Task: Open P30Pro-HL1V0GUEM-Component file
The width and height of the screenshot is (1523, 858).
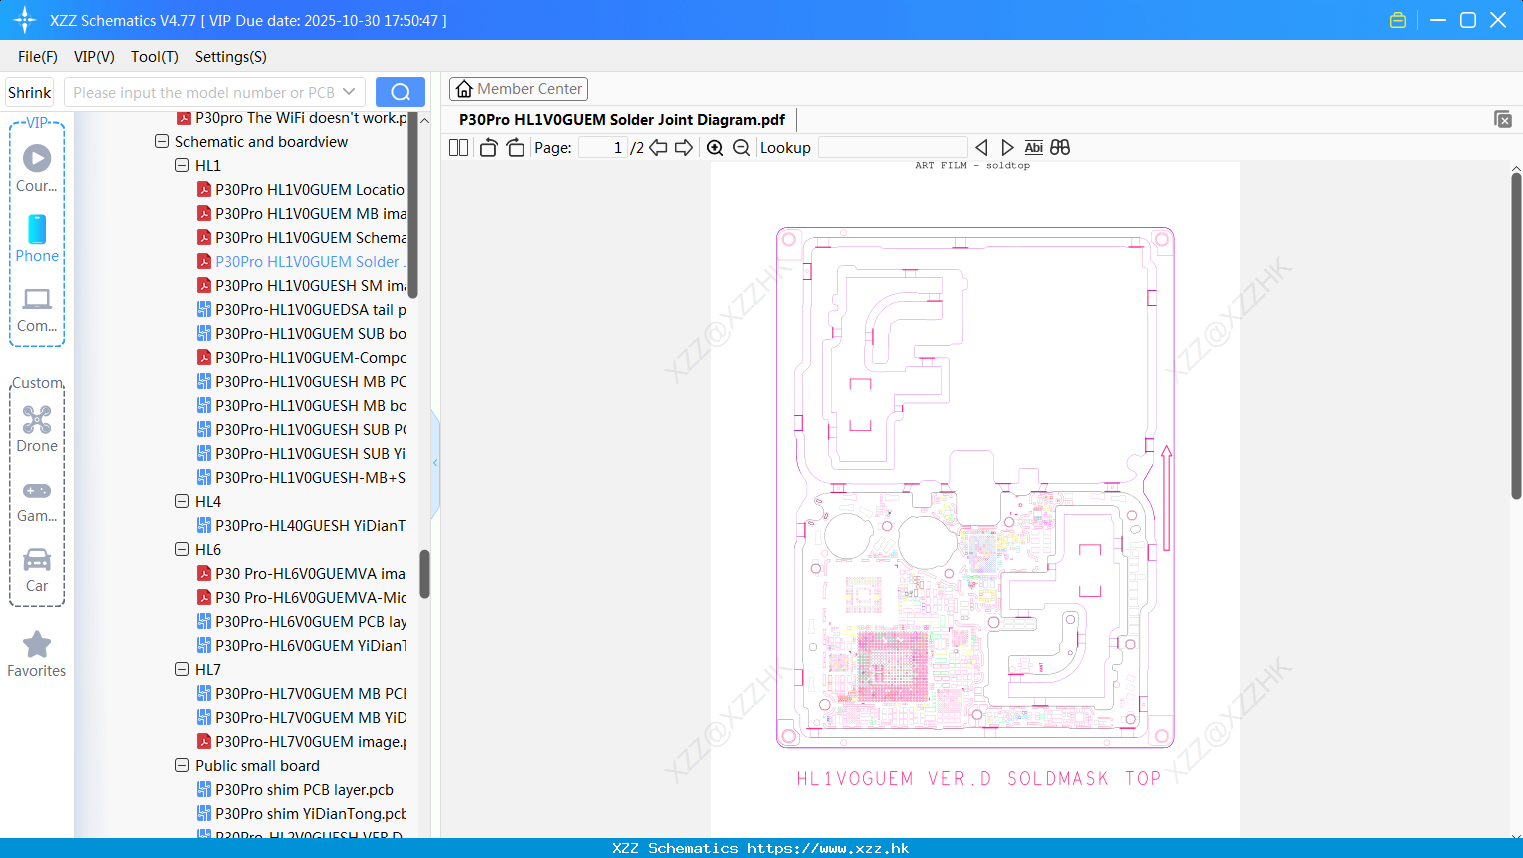Action: click(301, 358)
